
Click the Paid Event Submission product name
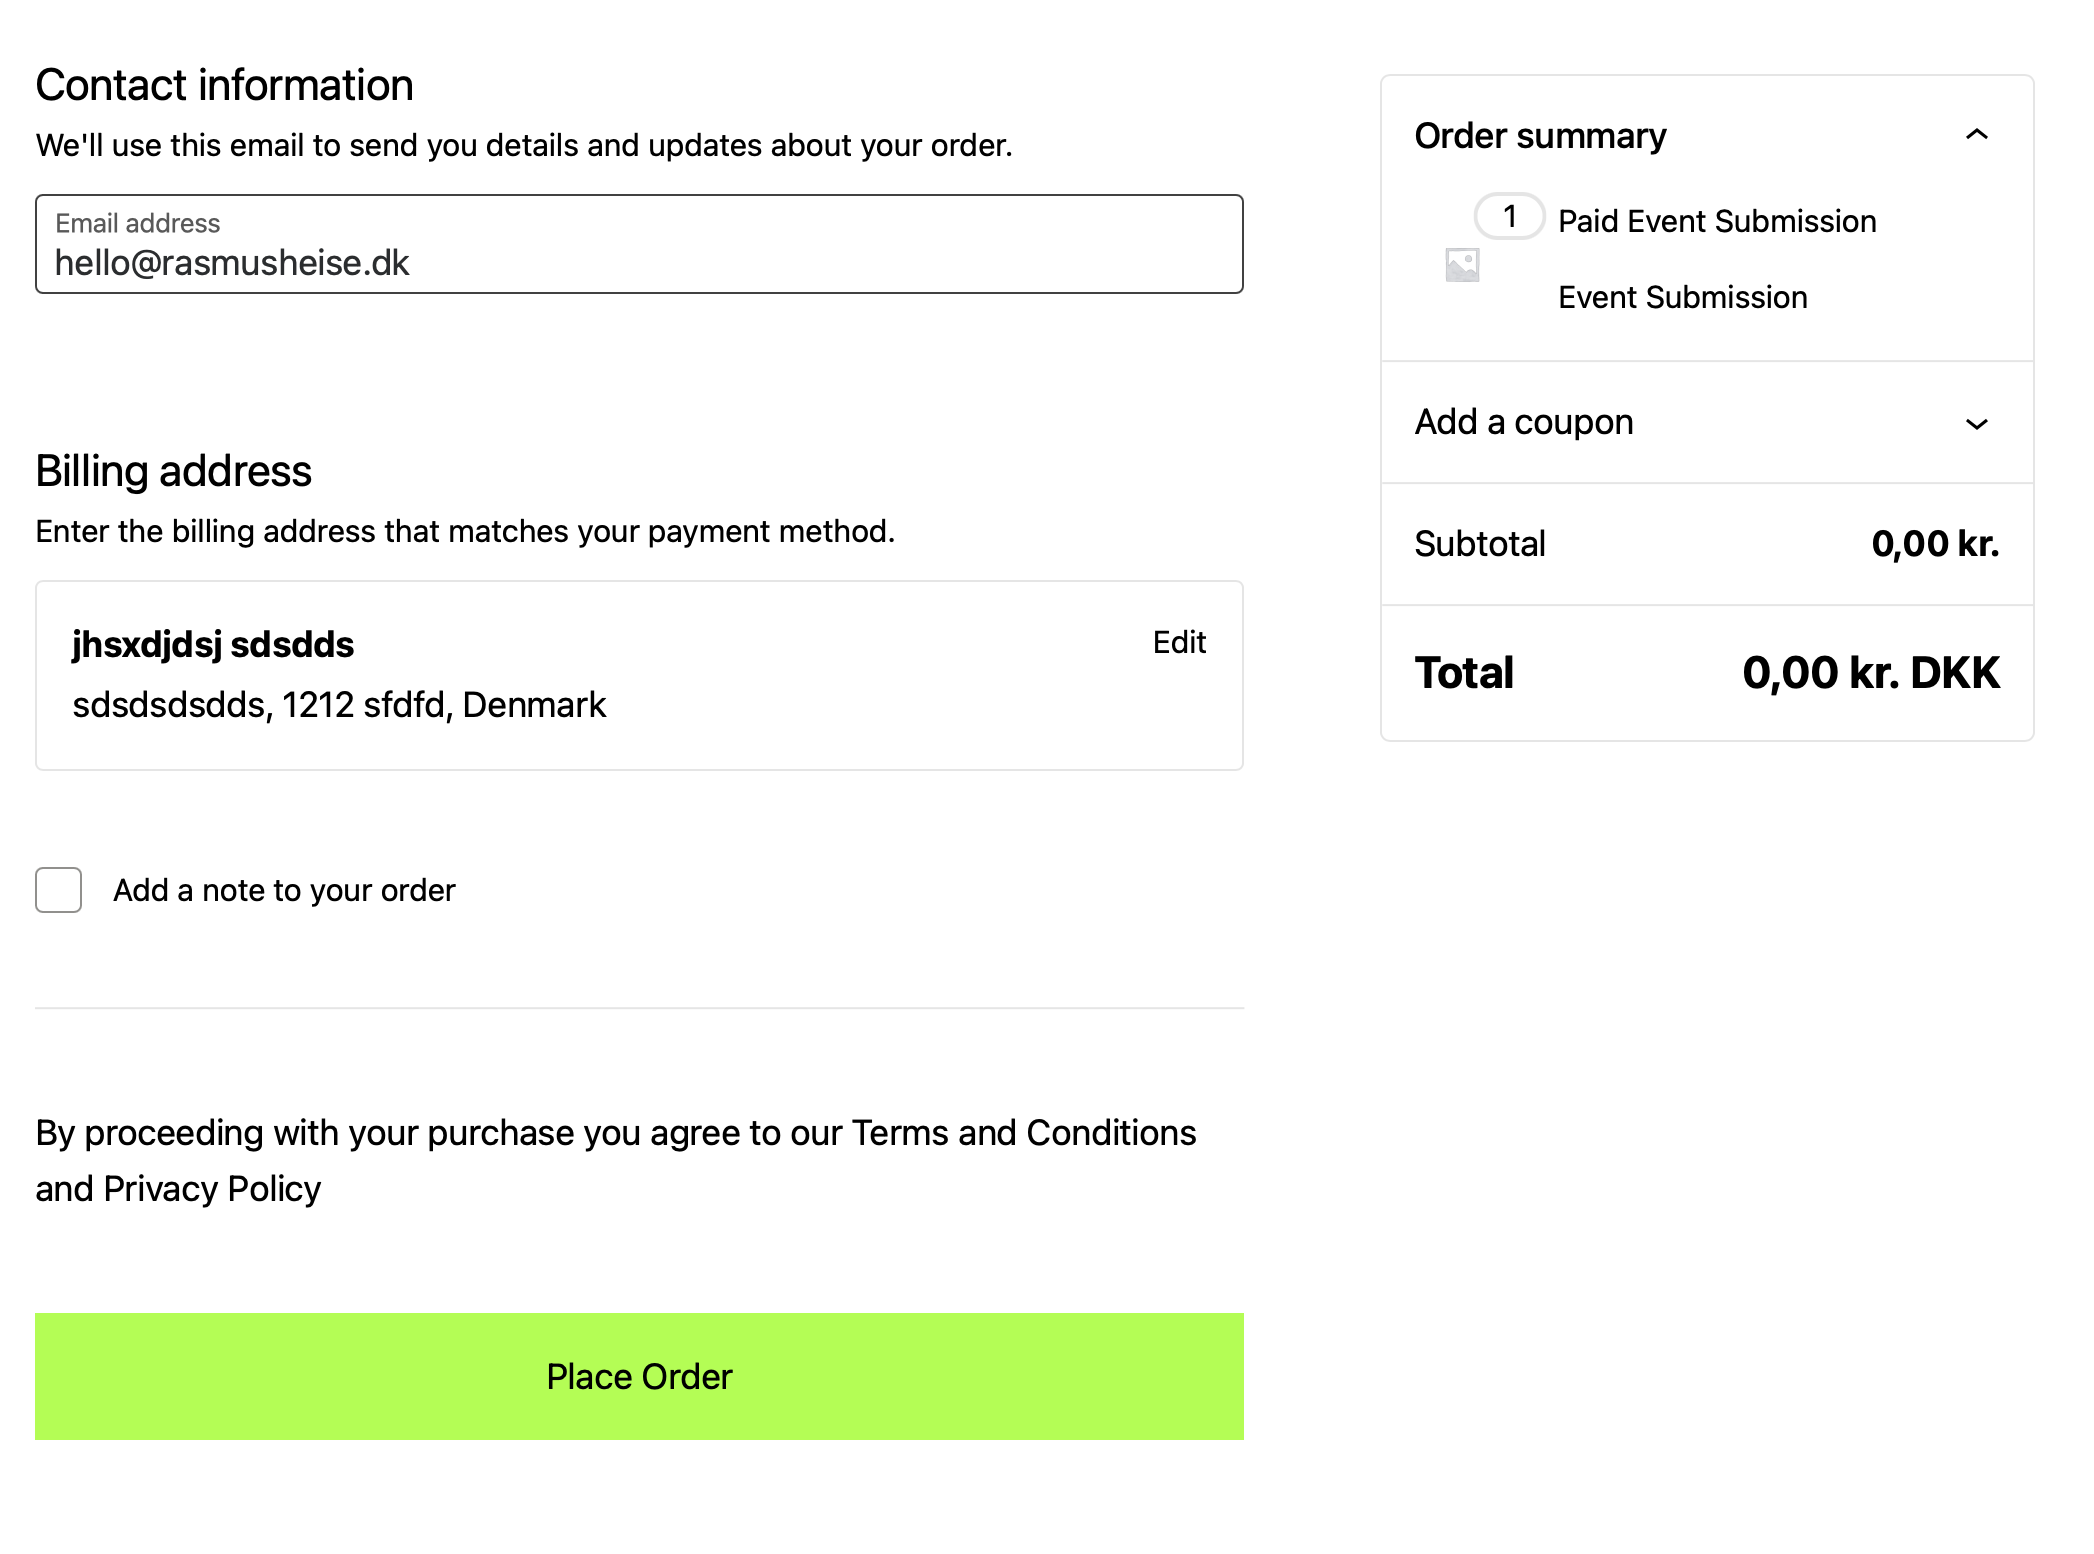[x=1717, y=221]
